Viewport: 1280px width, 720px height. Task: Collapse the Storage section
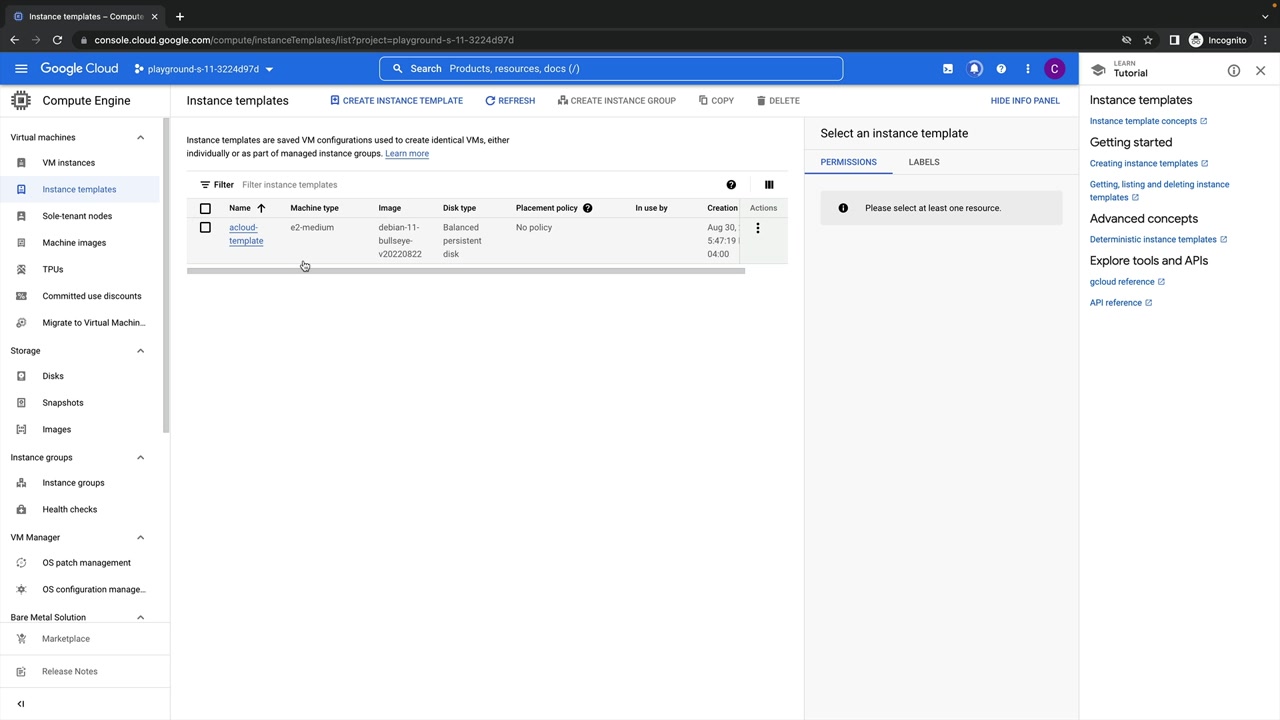[140, 351]
